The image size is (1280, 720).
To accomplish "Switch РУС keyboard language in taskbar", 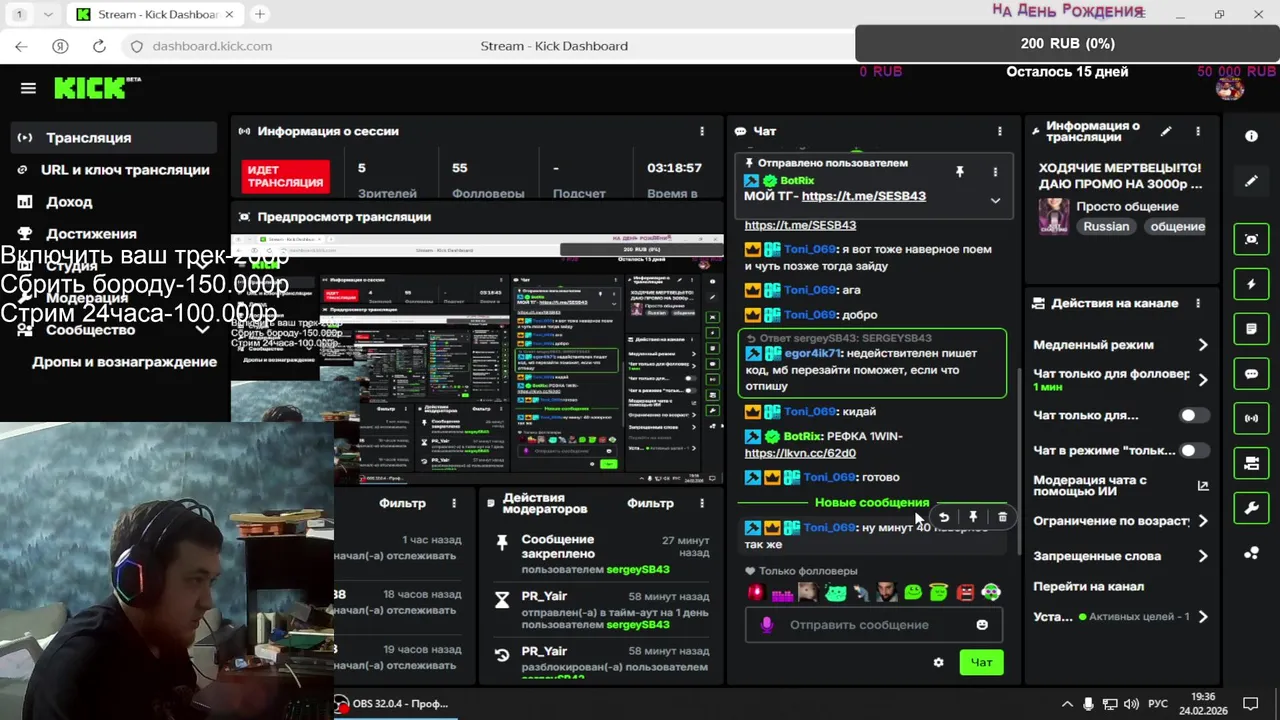I will coord(1158,703).
